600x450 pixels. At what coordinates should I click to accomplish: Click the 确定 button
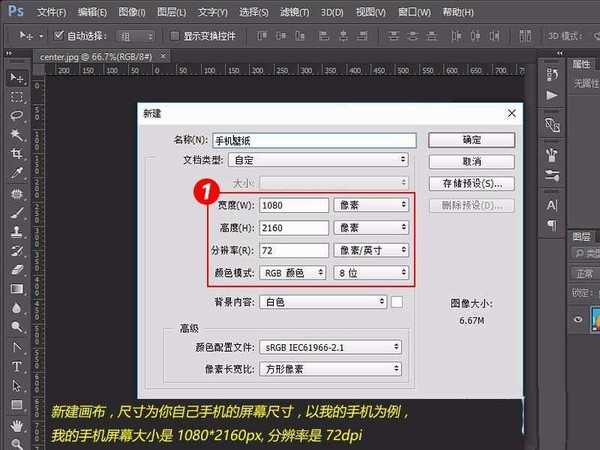coord(471,140)
